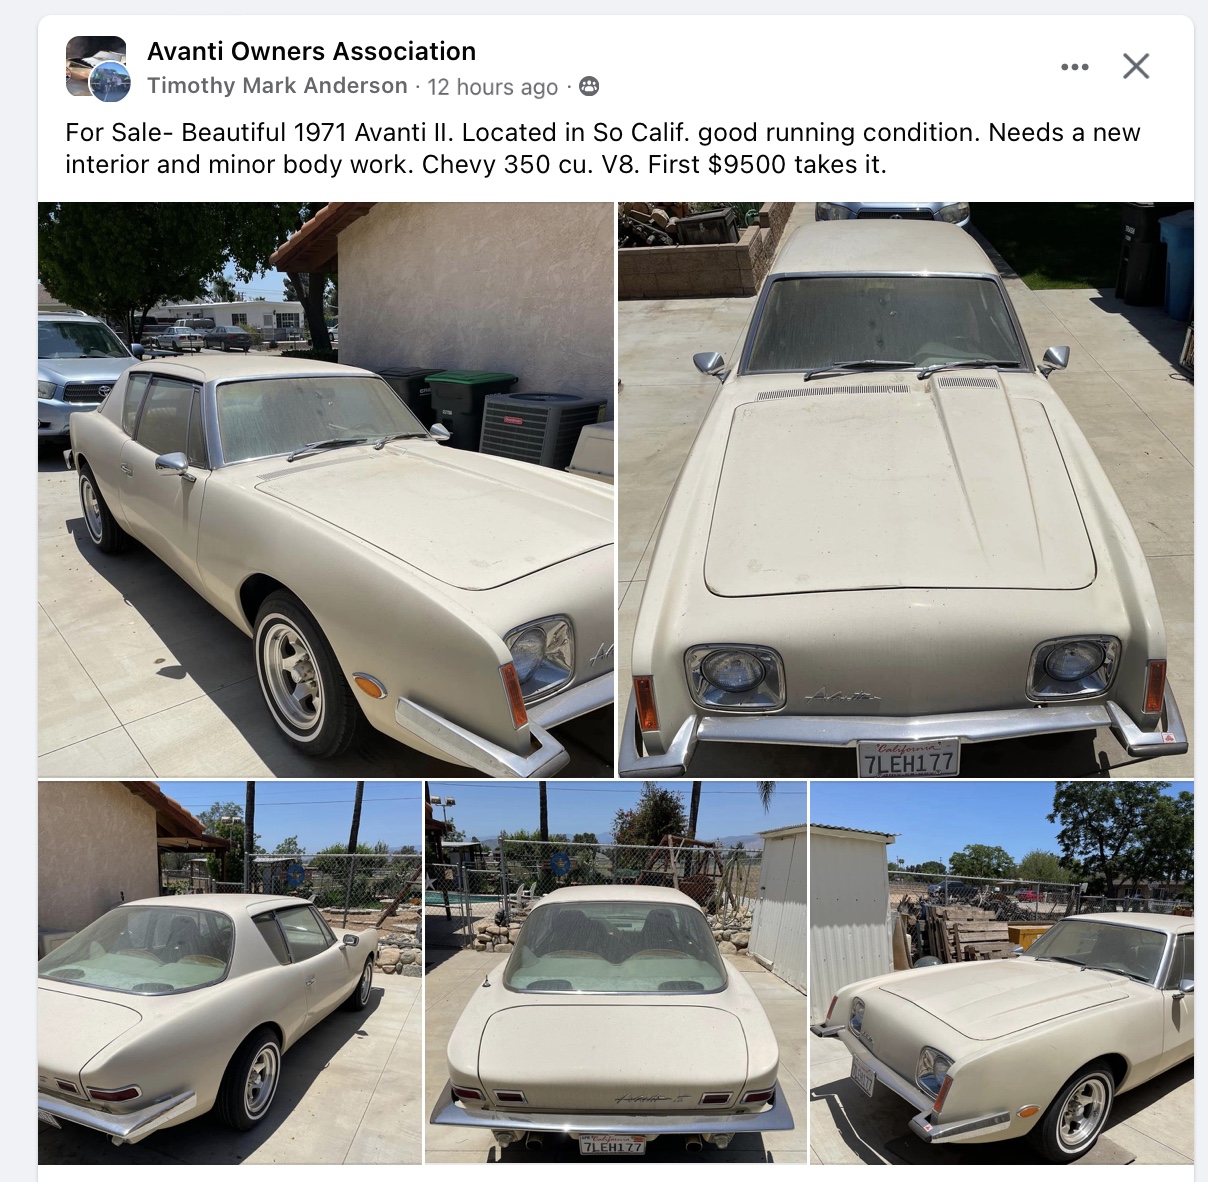Open rear quarter view photo by the house

230,973
